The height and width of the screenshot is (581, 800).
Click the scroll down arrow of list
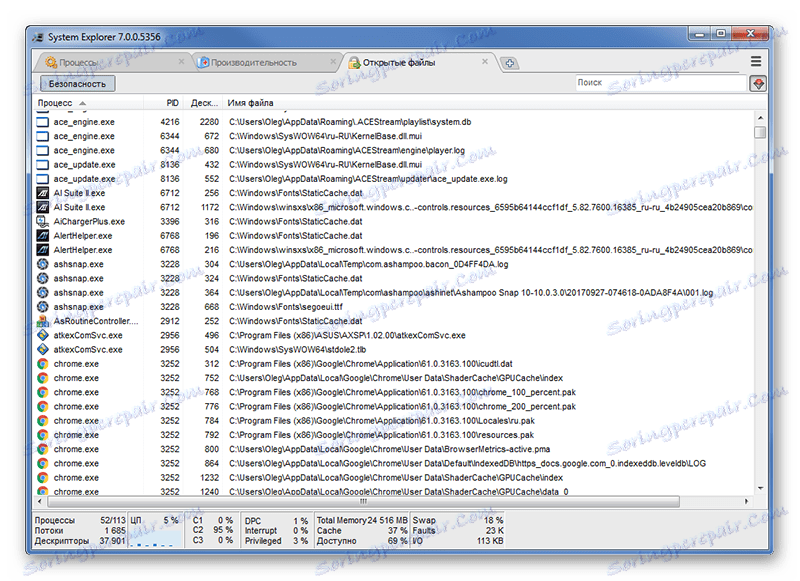coord(760,489)
